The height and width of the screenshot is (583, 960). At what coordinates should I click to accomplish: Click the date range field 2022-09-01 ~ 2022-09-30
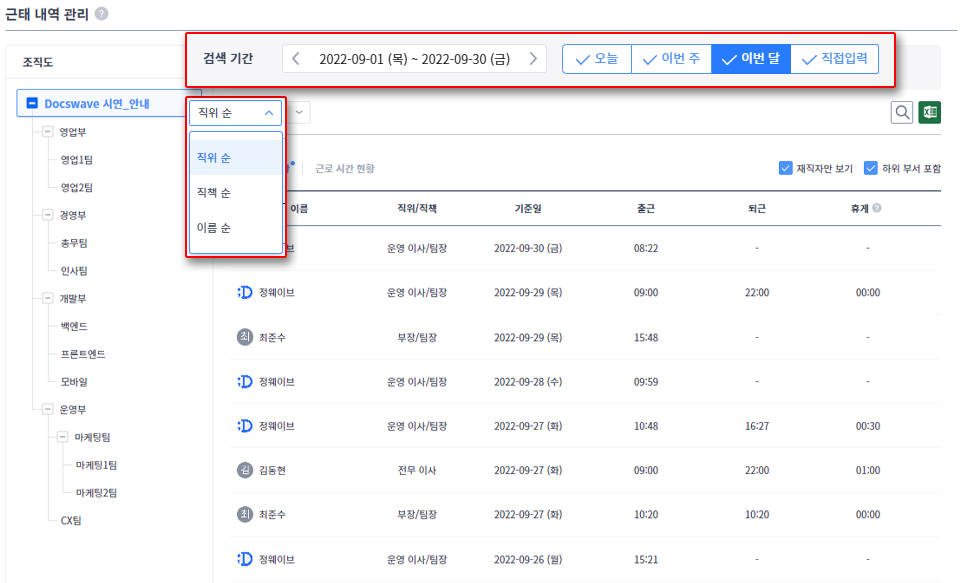coord(414,59)
